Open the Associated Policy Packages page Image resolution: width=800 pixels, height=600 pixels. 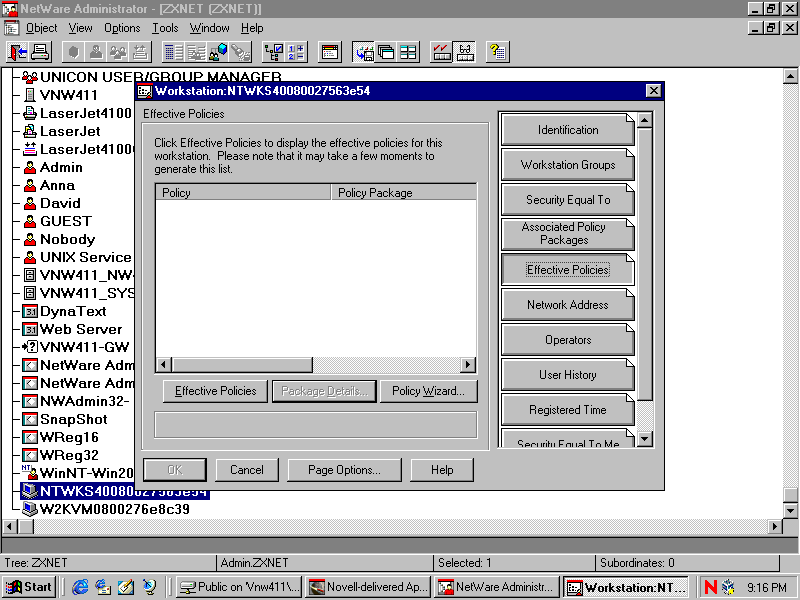pyautogui.click(x=568, y=234)
